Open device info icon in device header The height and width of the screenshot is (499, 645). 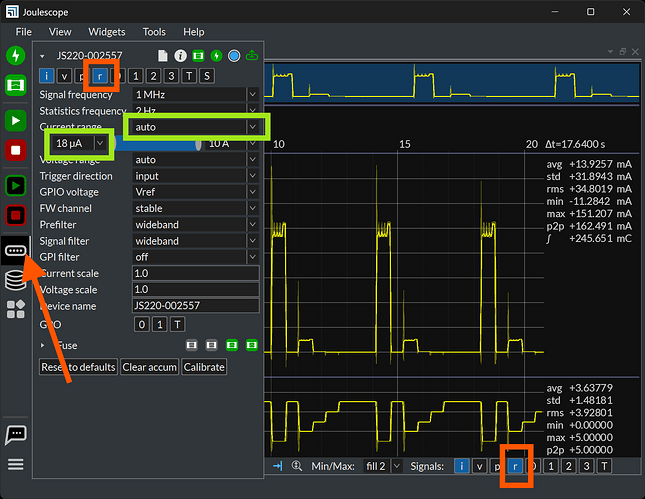(x=180, y=56)
